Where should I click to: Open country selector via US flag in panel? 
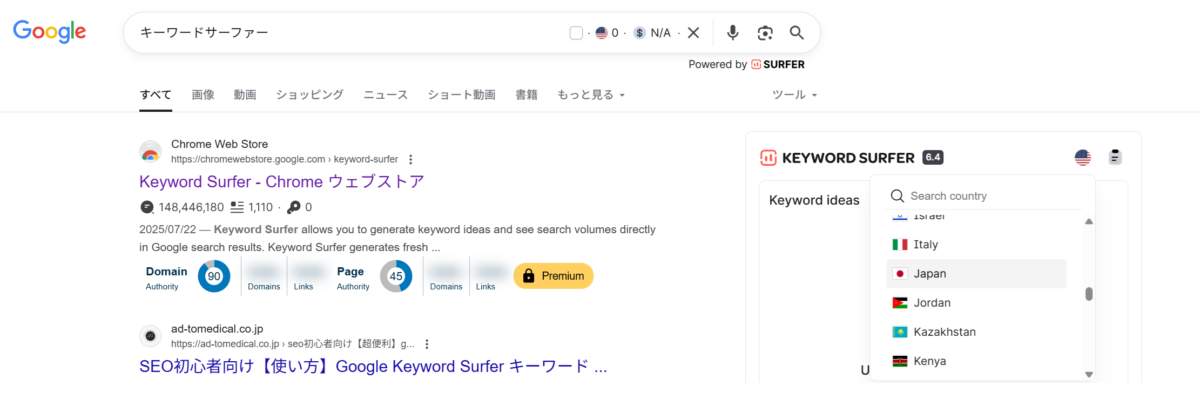[x=1082, y=157]
